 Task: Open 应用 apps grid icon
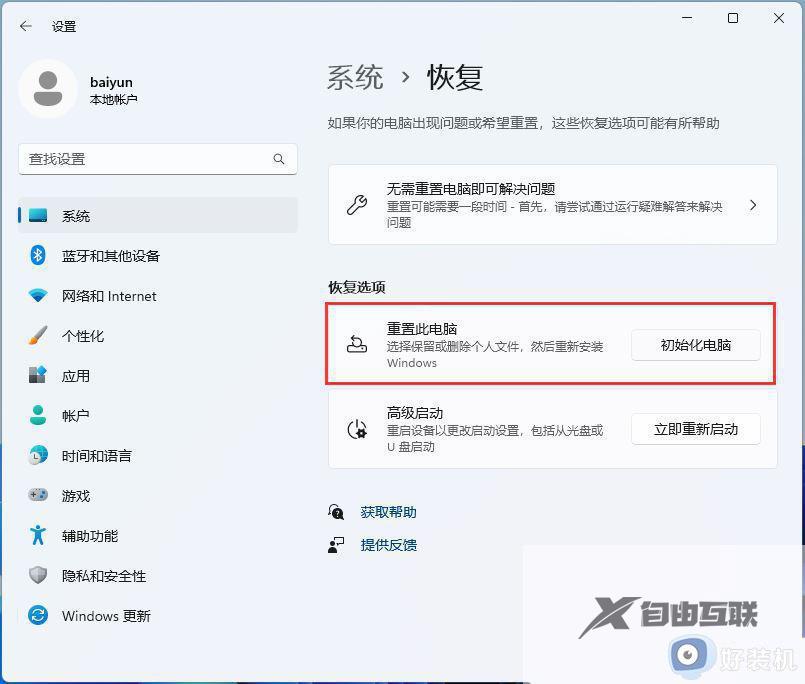(38, 376)
